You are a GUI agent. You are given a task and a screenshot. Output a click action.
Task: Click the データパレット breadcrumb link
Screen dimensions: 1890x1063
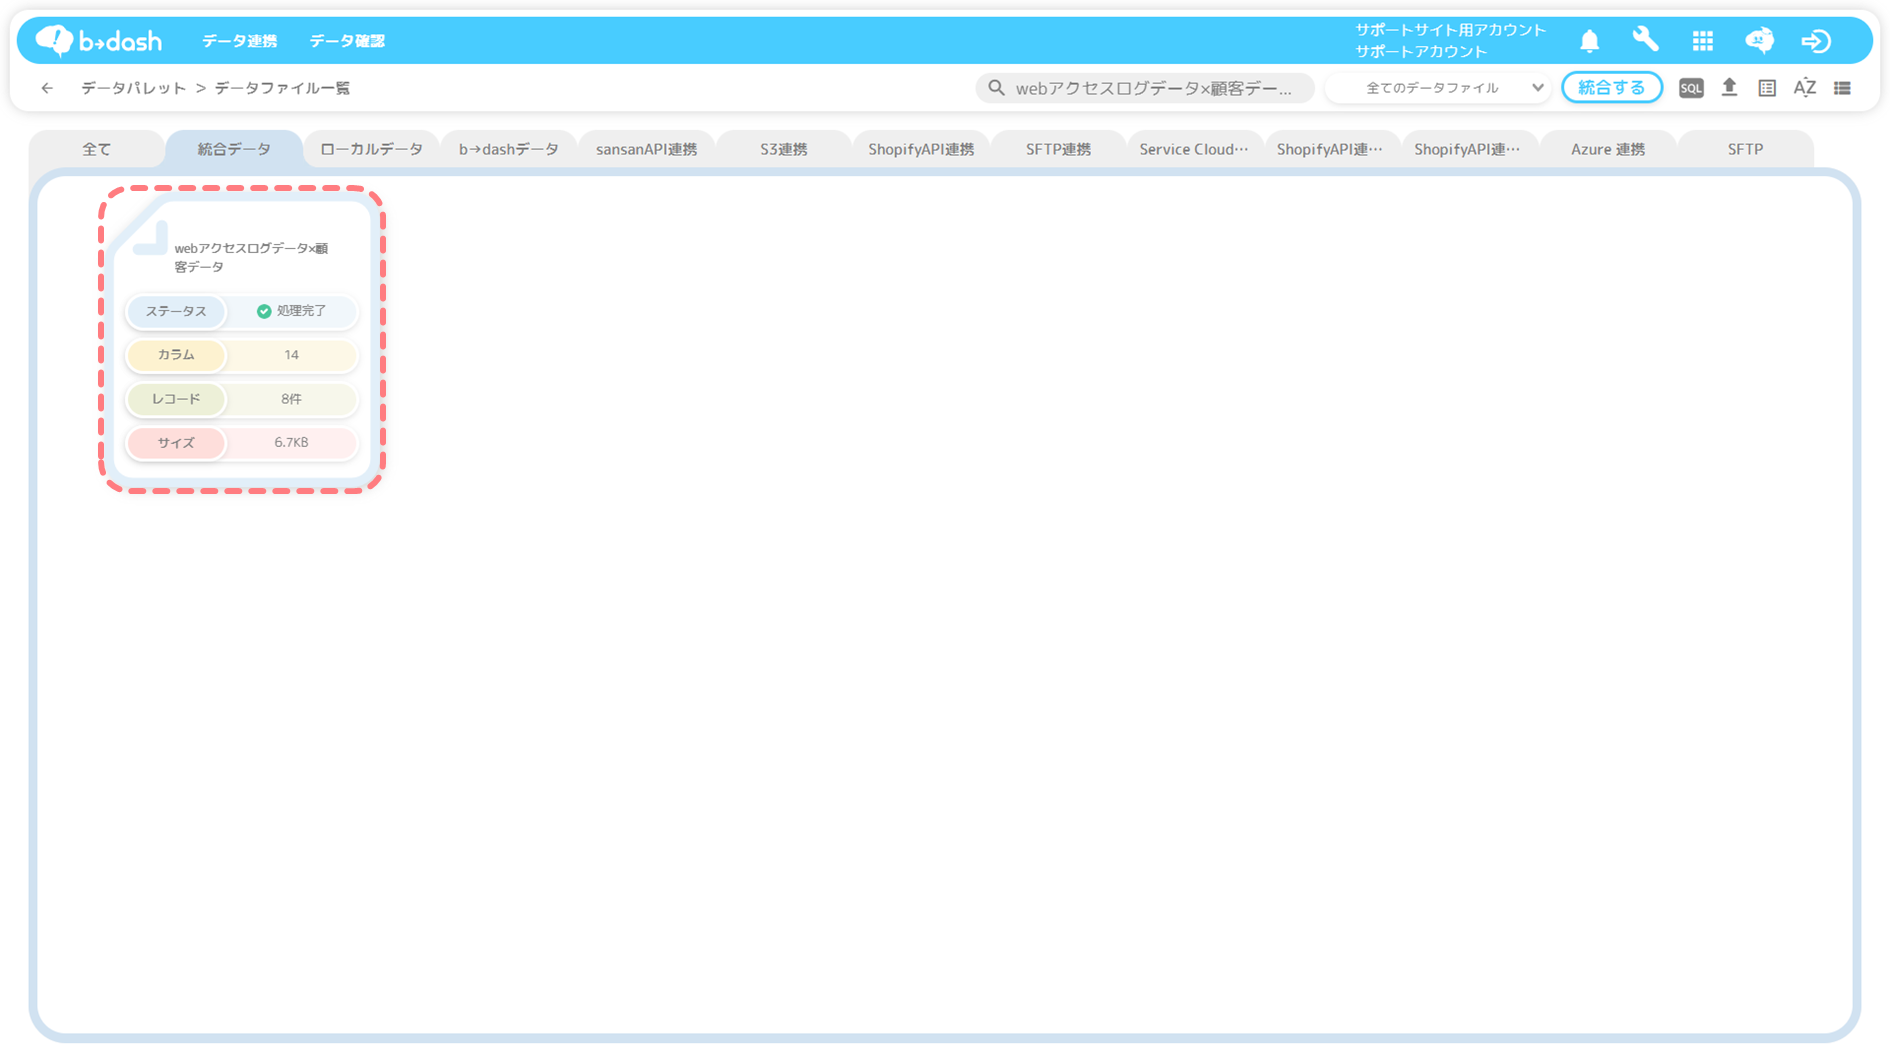(133, 88)
